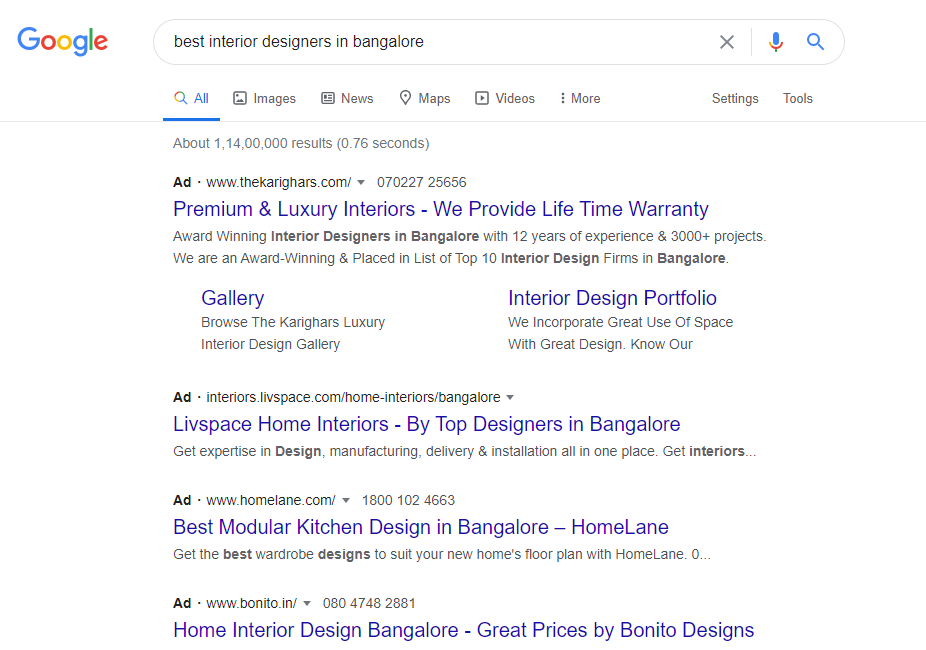Open Home Interior Design Bangalore Bonito link
Image resolution: width=926 pixels, height=650 pixels.
pos(464,630)
